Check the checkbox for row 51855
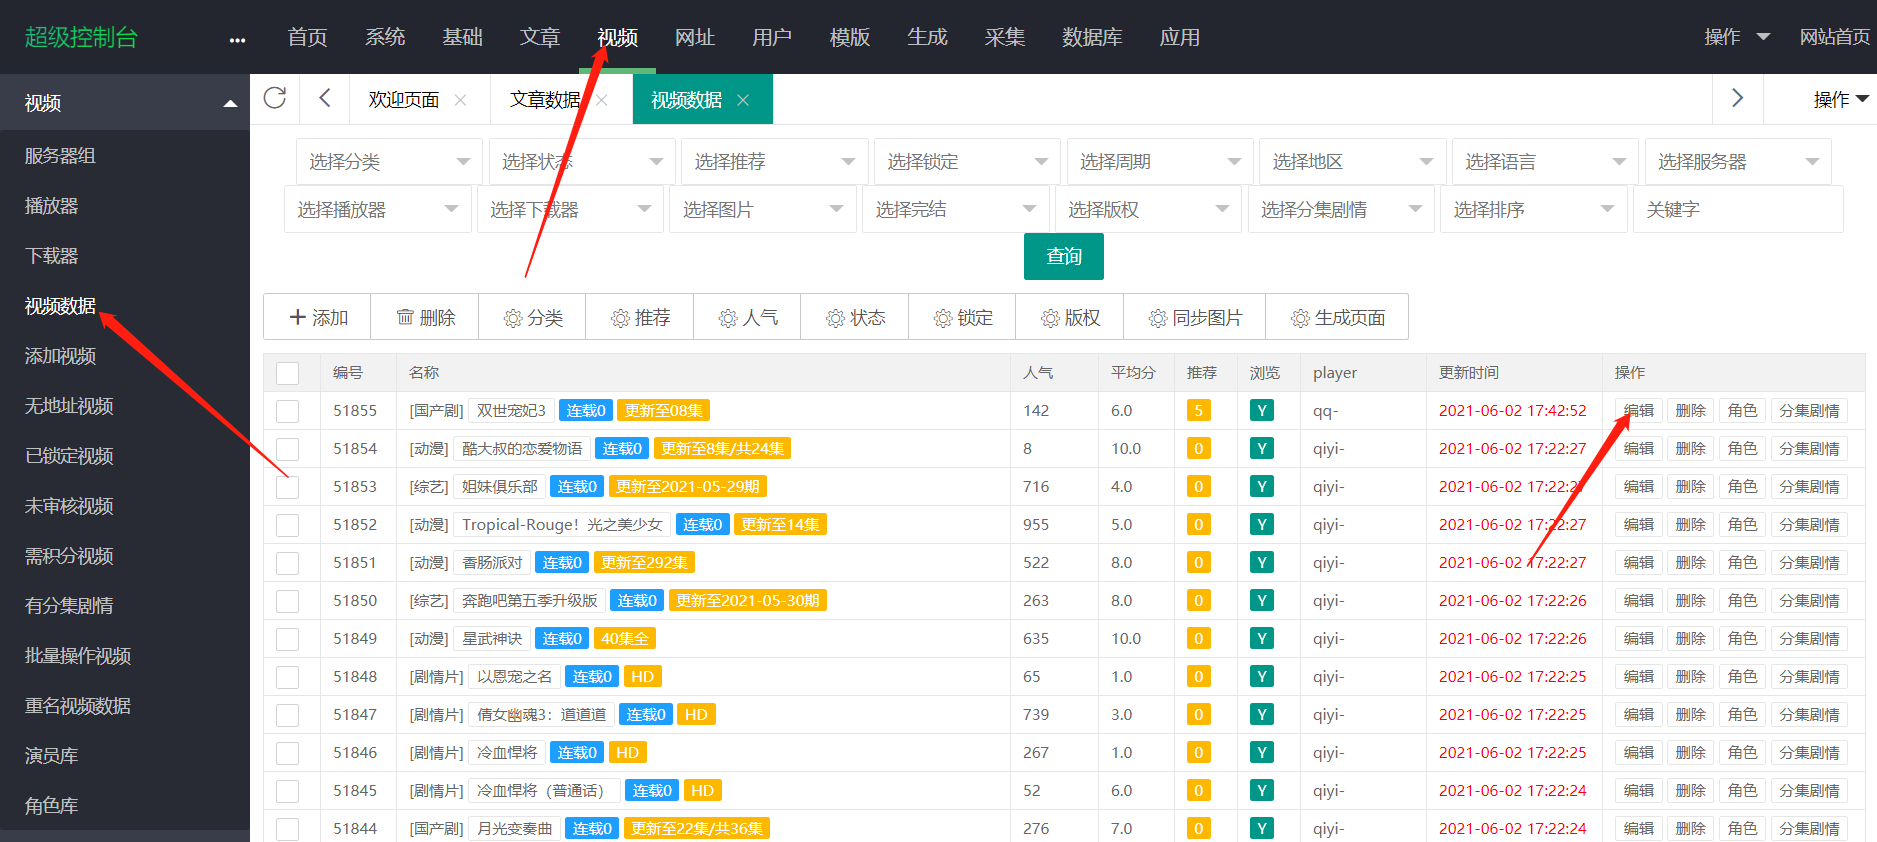Viewport: 1877px width, 842px height. coord(288,411)
